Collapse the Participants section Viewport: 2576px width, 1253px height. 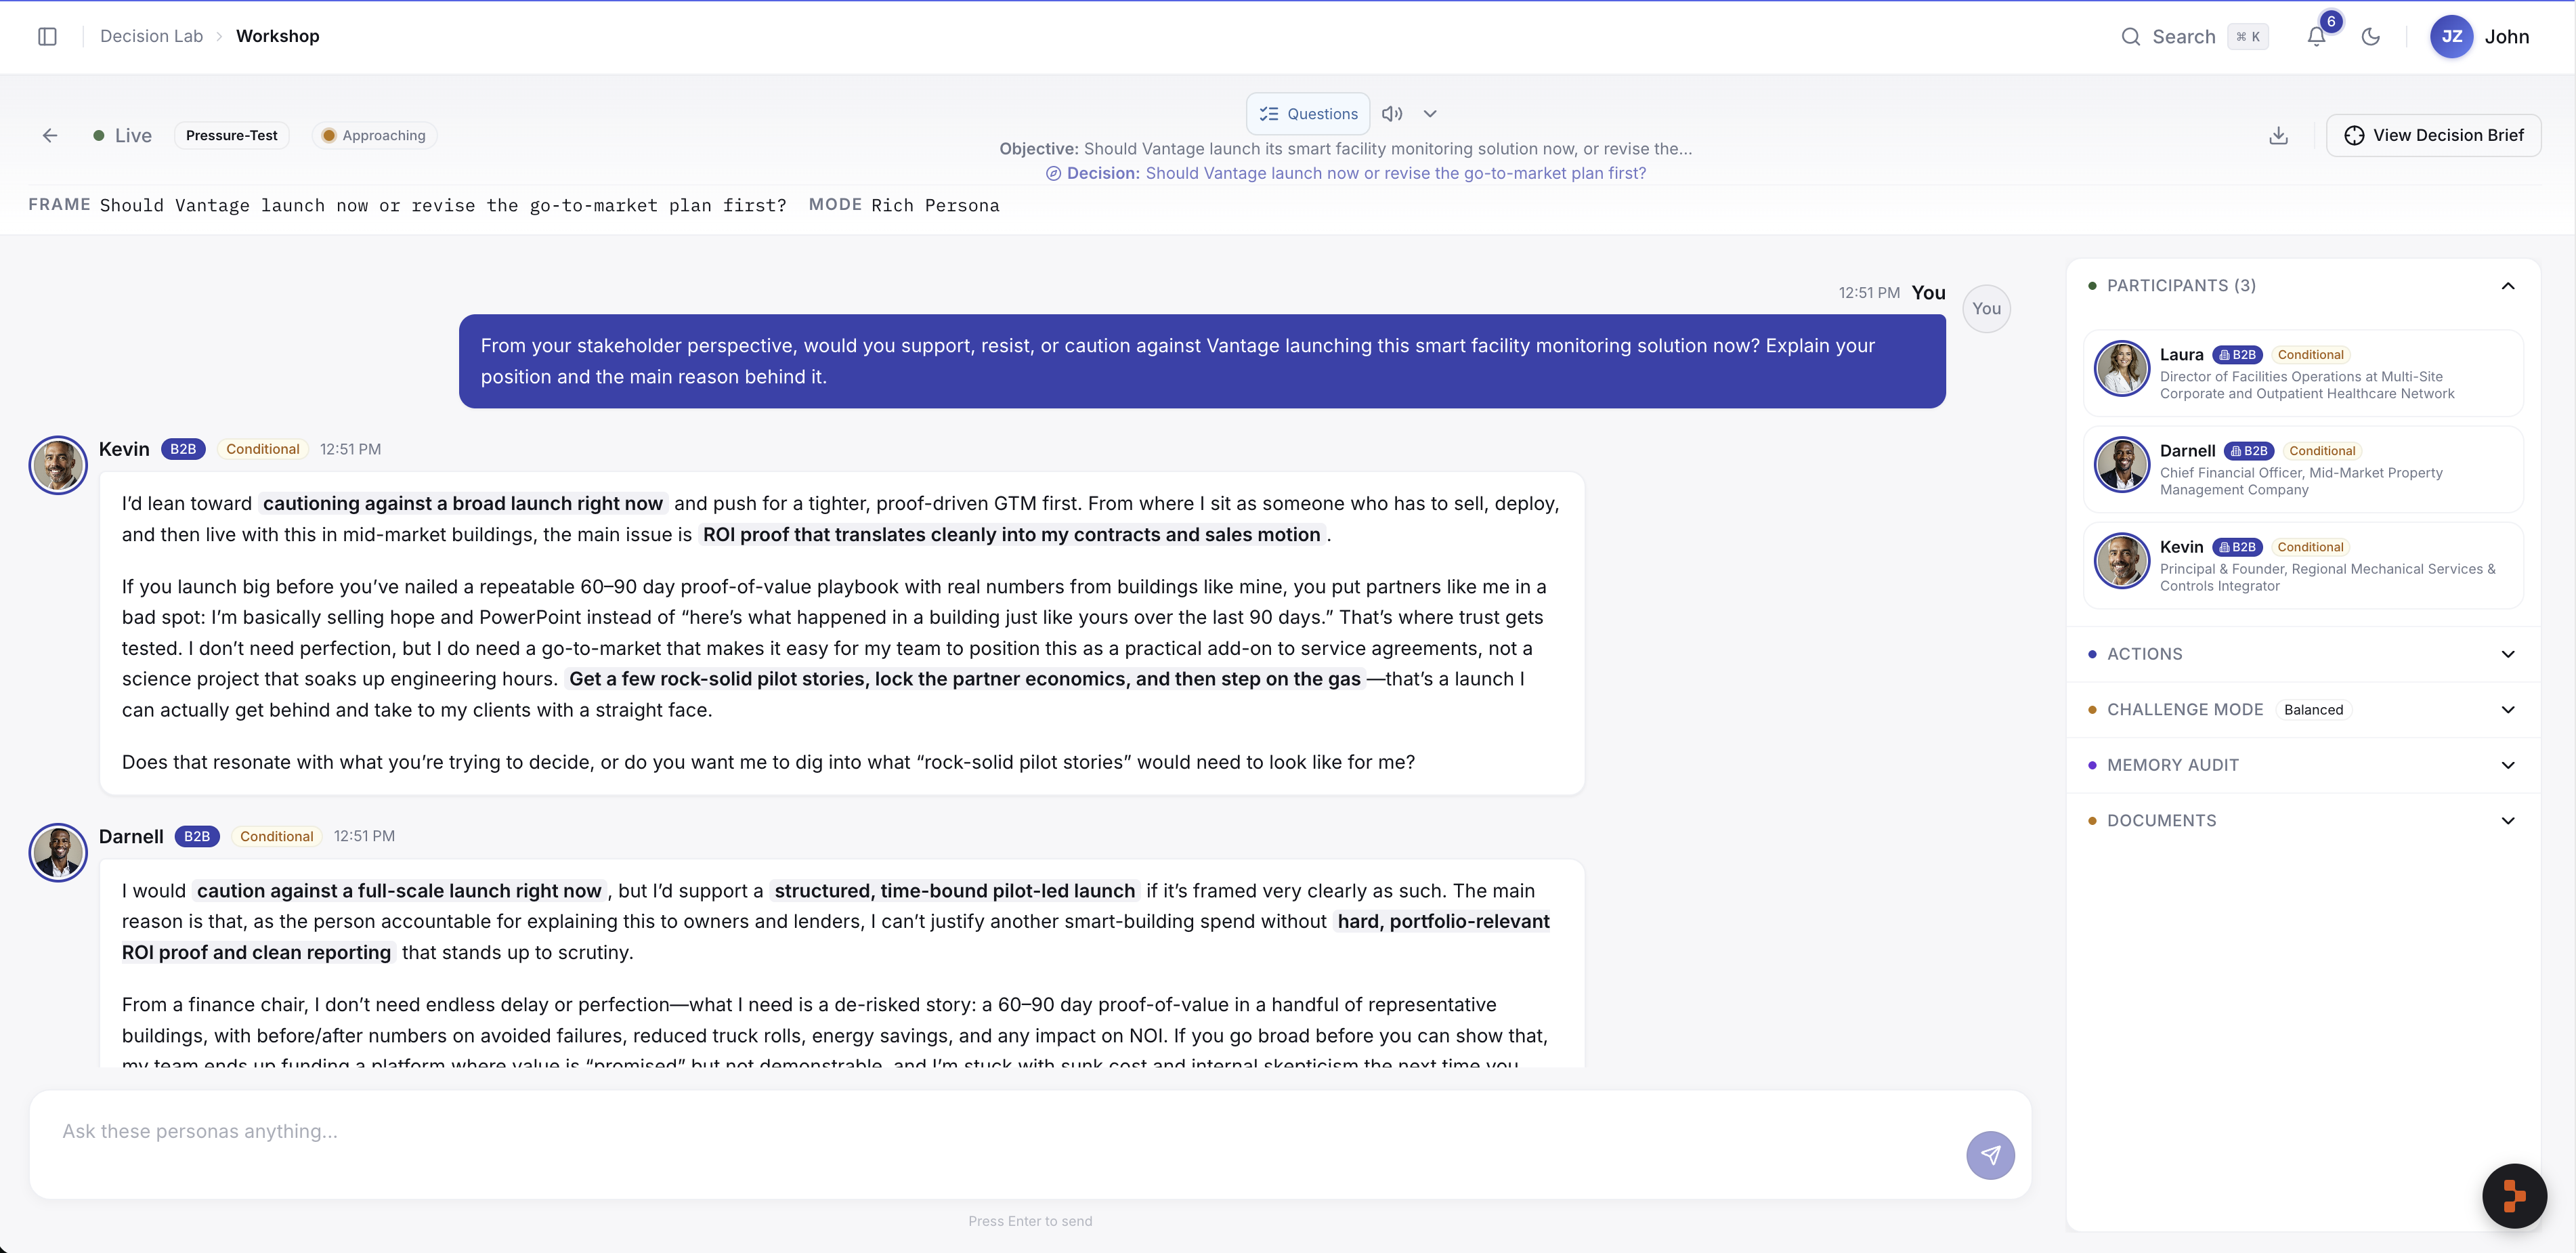tap(2507, 286)
